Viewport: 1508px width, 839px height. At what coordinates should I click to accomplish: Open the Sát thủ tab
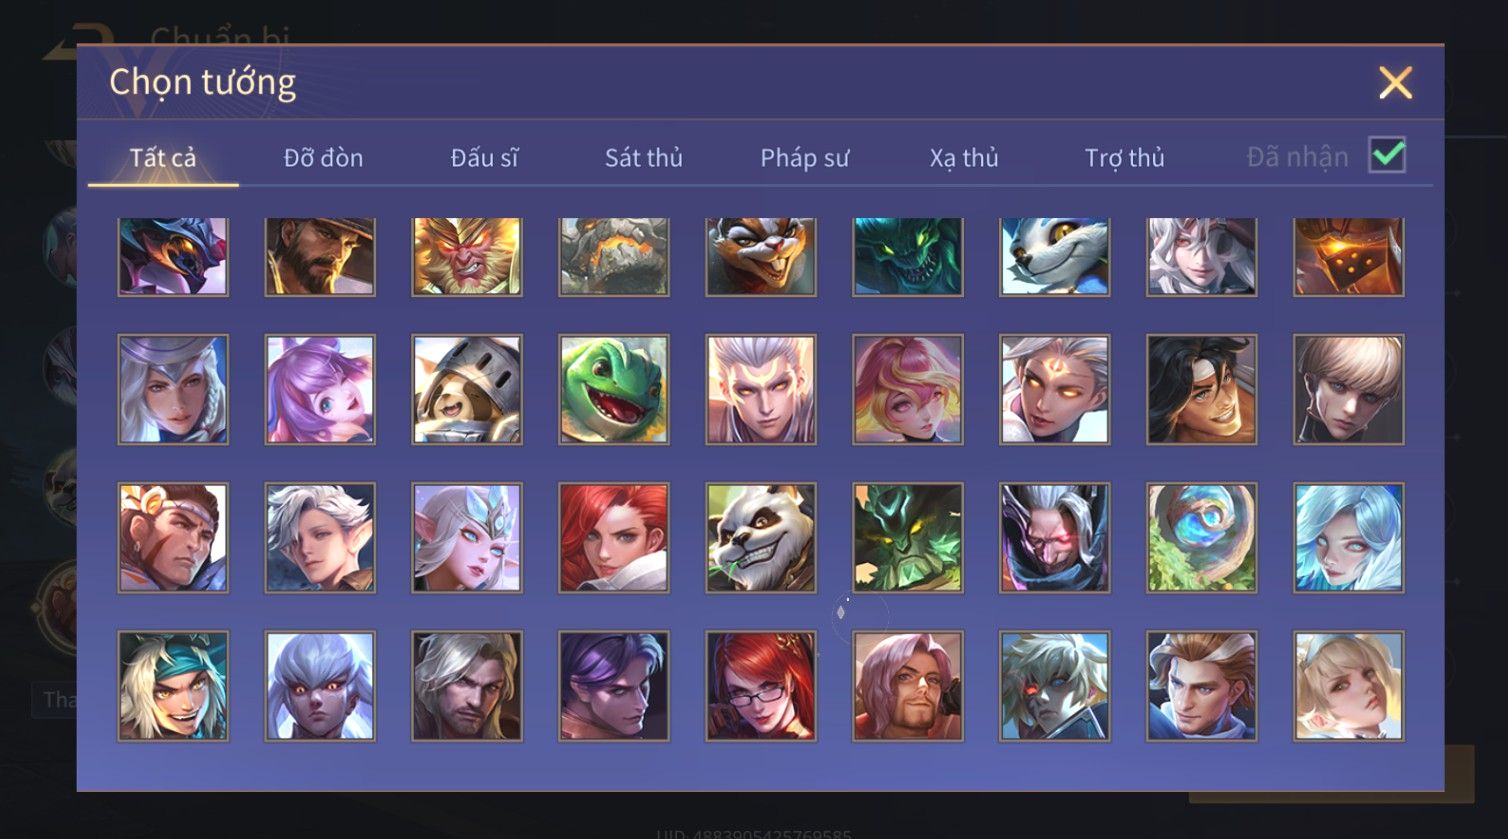pos(644,158)
